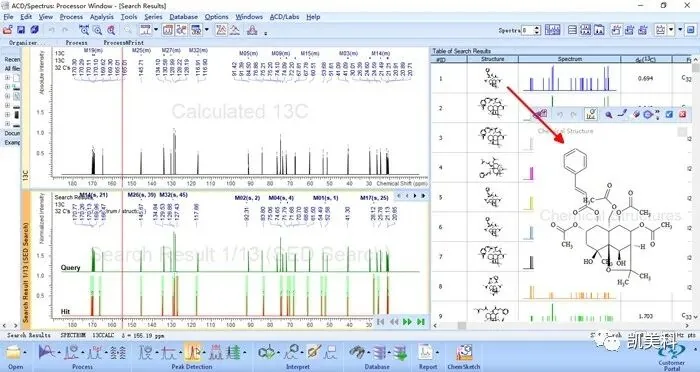Click the Spectra number stepper field
The width and height of the screenshot is (700, 372).
(x=531, y=30)
